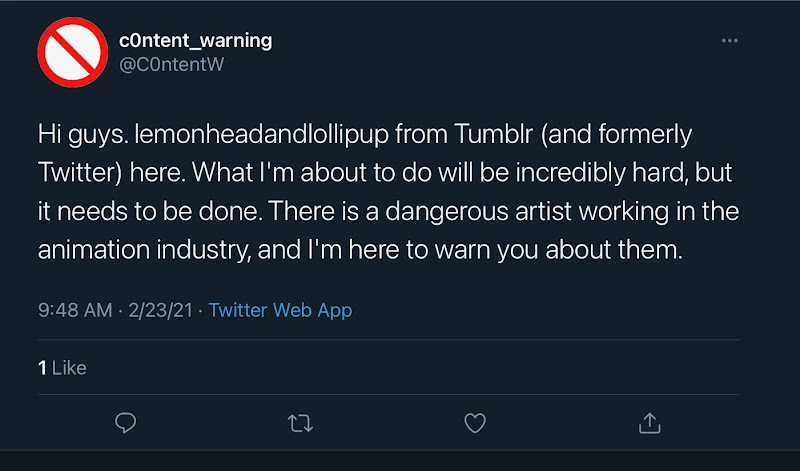Viewport: 800px width, 471px height.
Task: Click the 9:48 AM timestamp
Action: pos(75,310)
